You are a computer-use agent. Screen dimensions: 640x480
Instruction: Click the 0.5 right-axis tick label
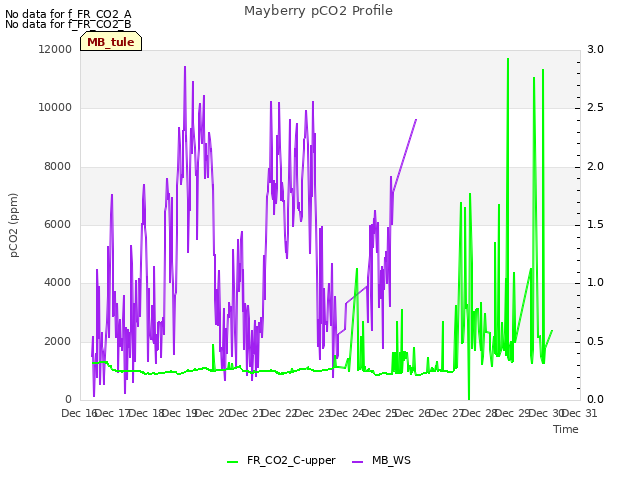595,341
